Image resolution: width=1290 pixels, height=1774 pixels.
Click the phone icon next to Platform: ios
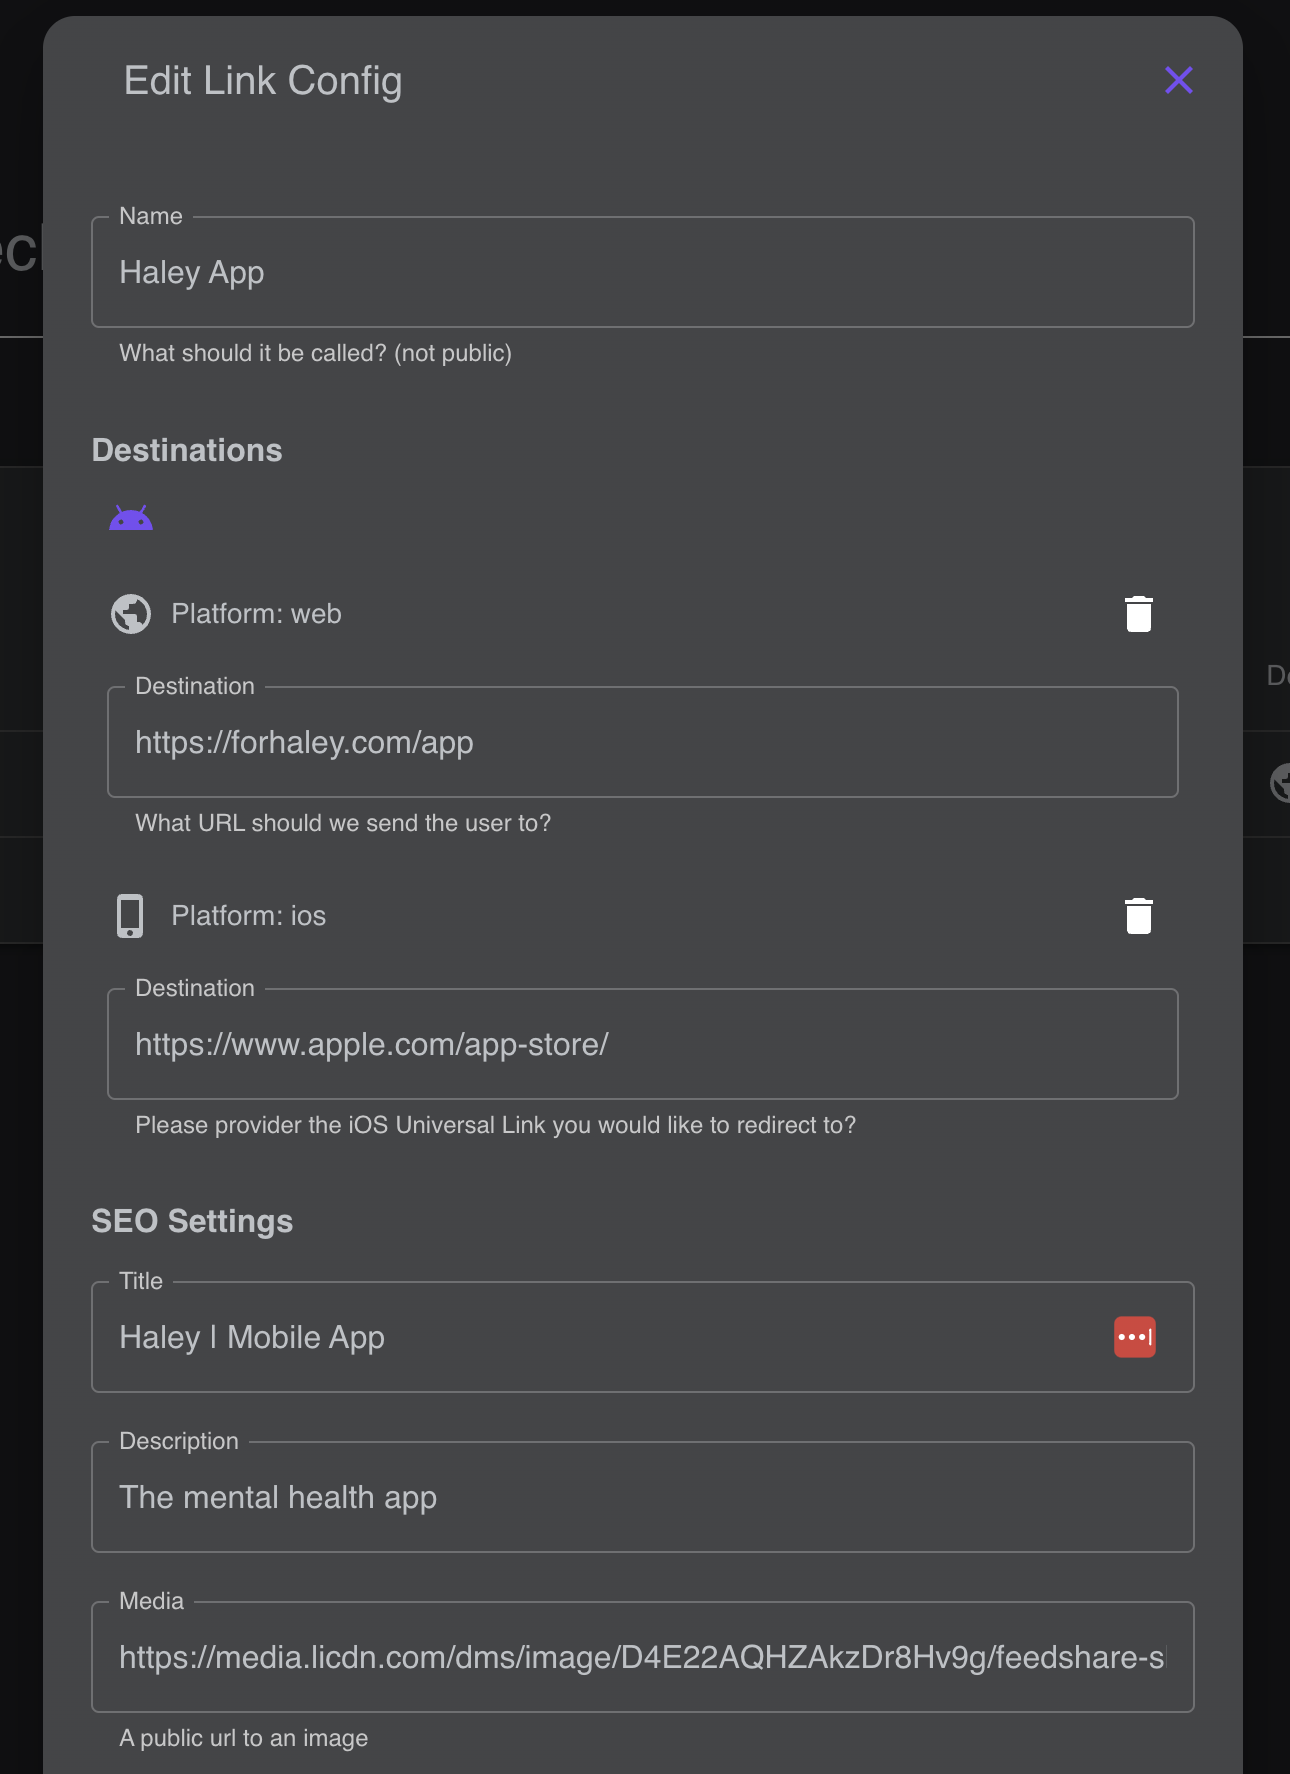(x=130, y=916)
